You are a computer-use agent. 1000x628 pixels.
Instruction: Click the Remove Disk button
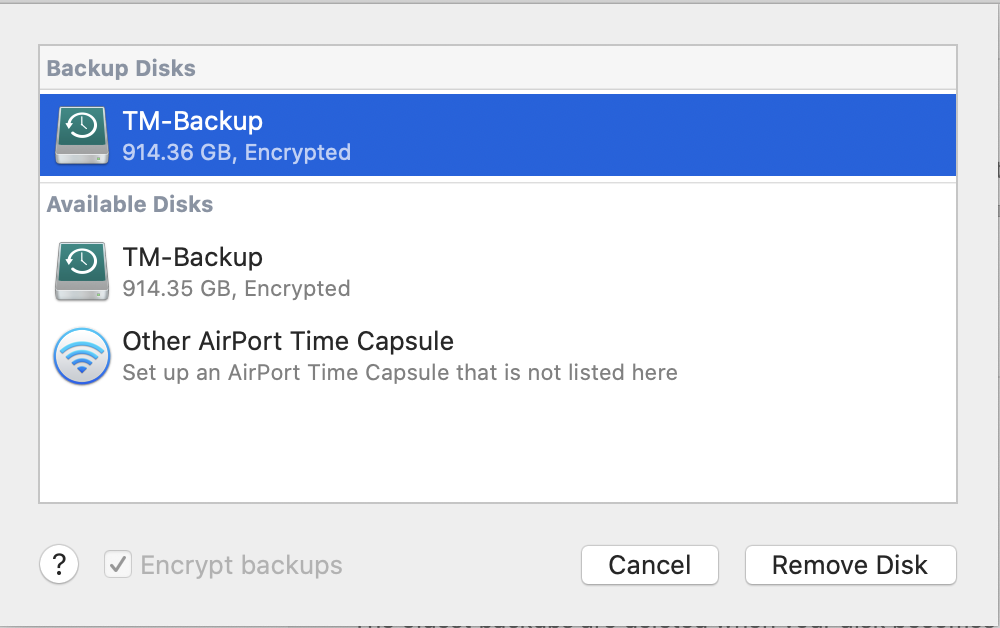coord(850,565)
